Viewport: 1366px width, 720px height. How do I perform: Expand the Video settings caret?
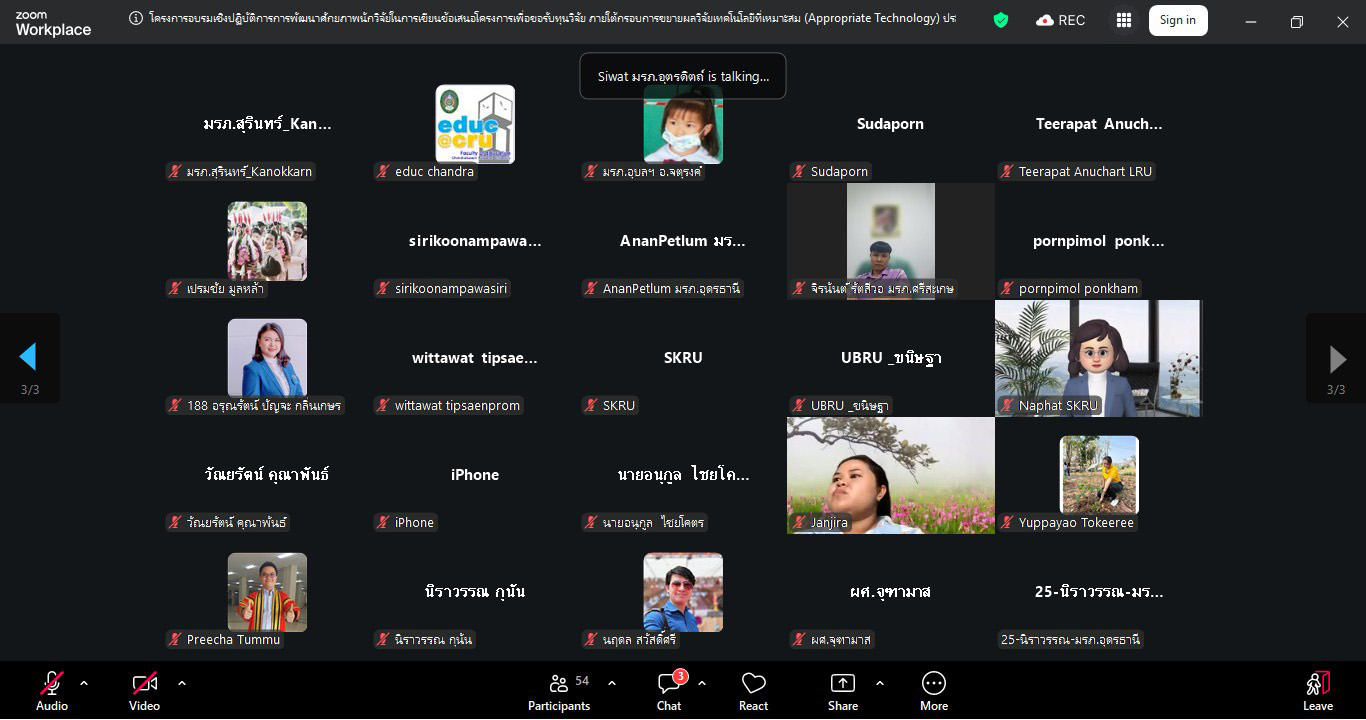[182, 683]
